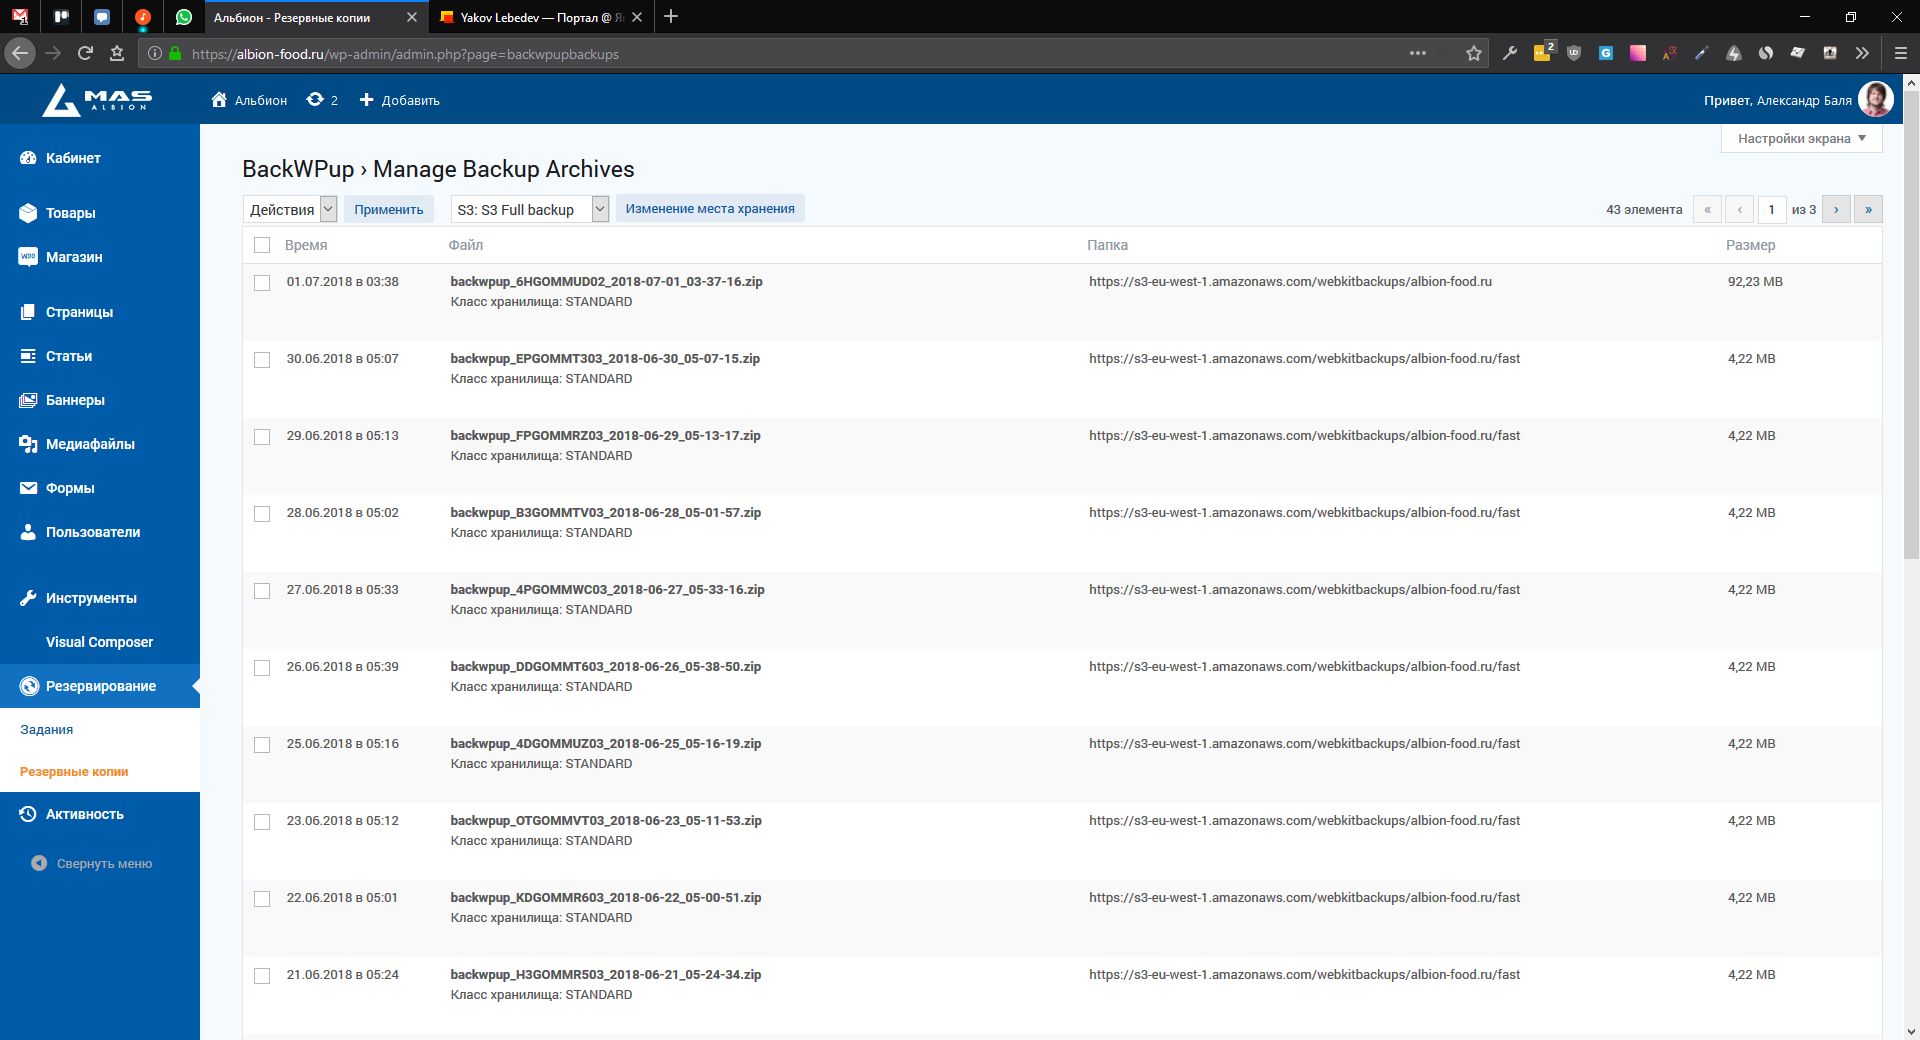Go to Пользователи in the sidebar
1920x1040 pixels.
(92, 532)
